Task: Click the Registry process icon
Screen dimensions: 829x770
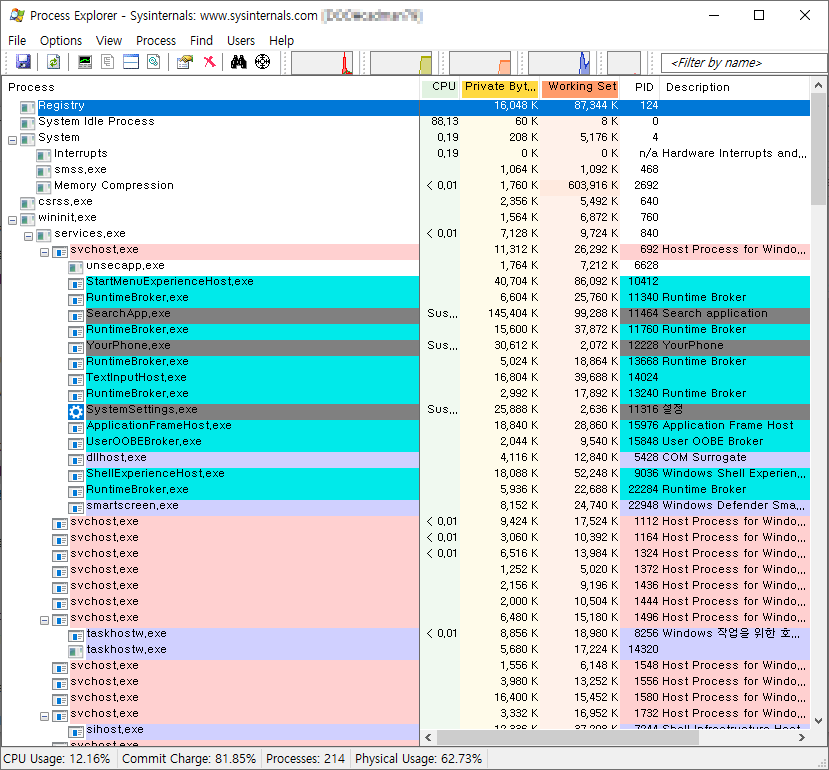Action: 27,108
